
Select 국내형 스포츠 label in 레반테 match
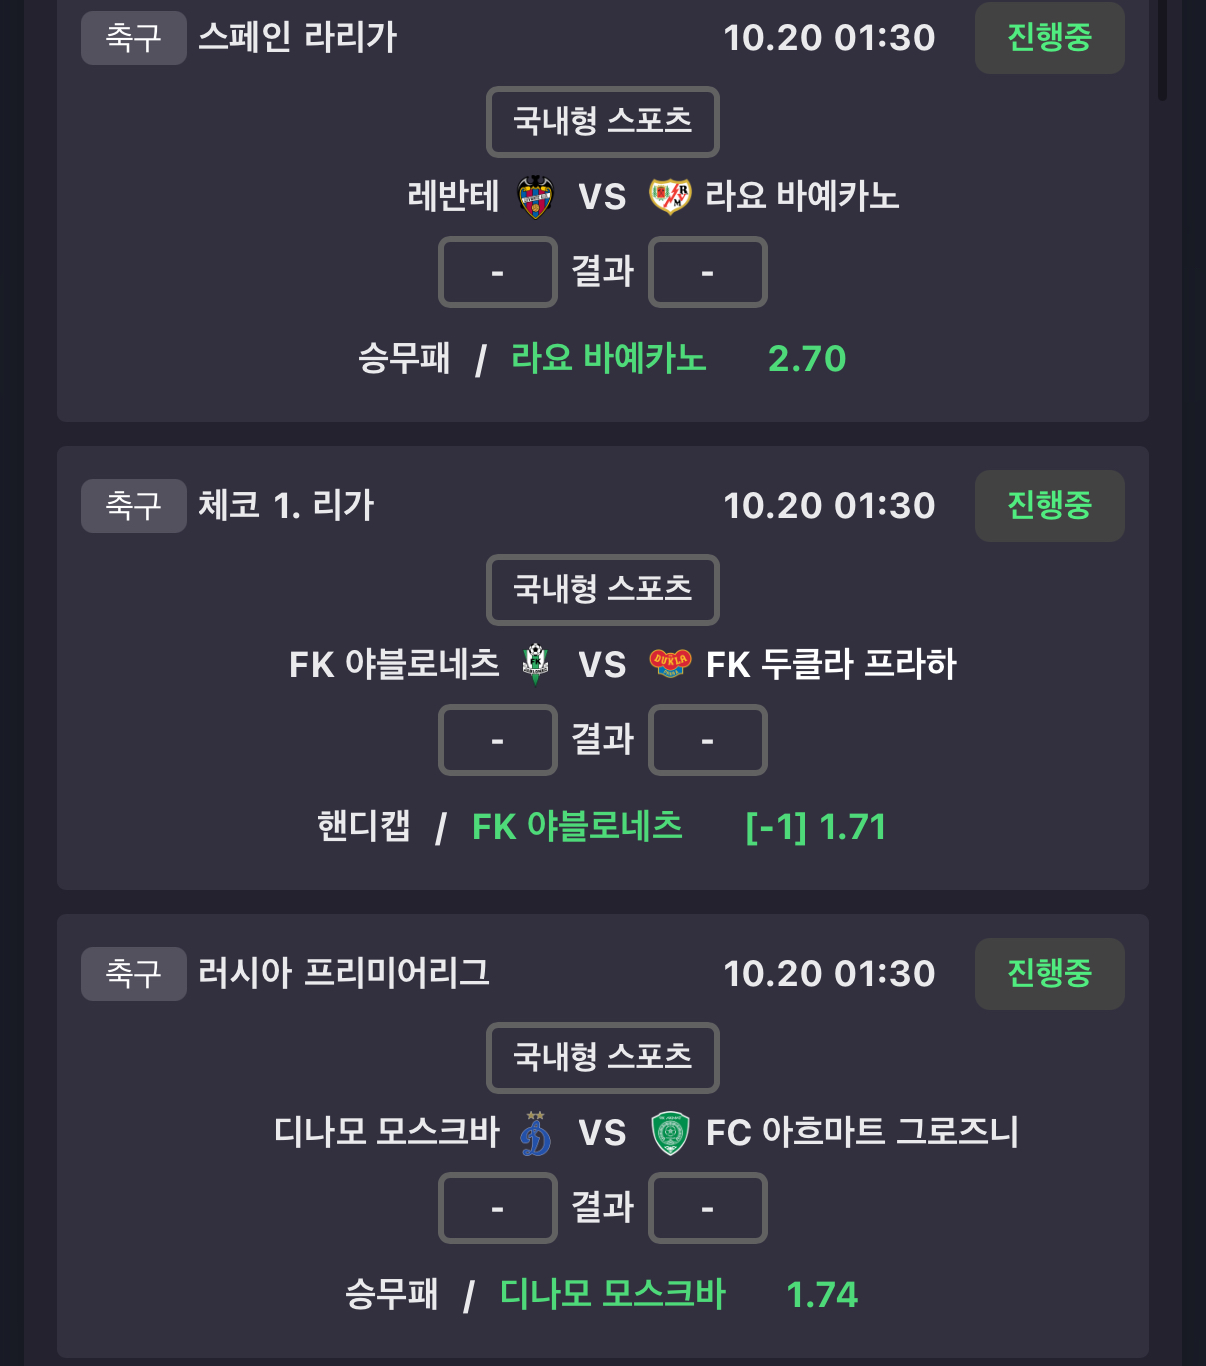pos(602,122)
